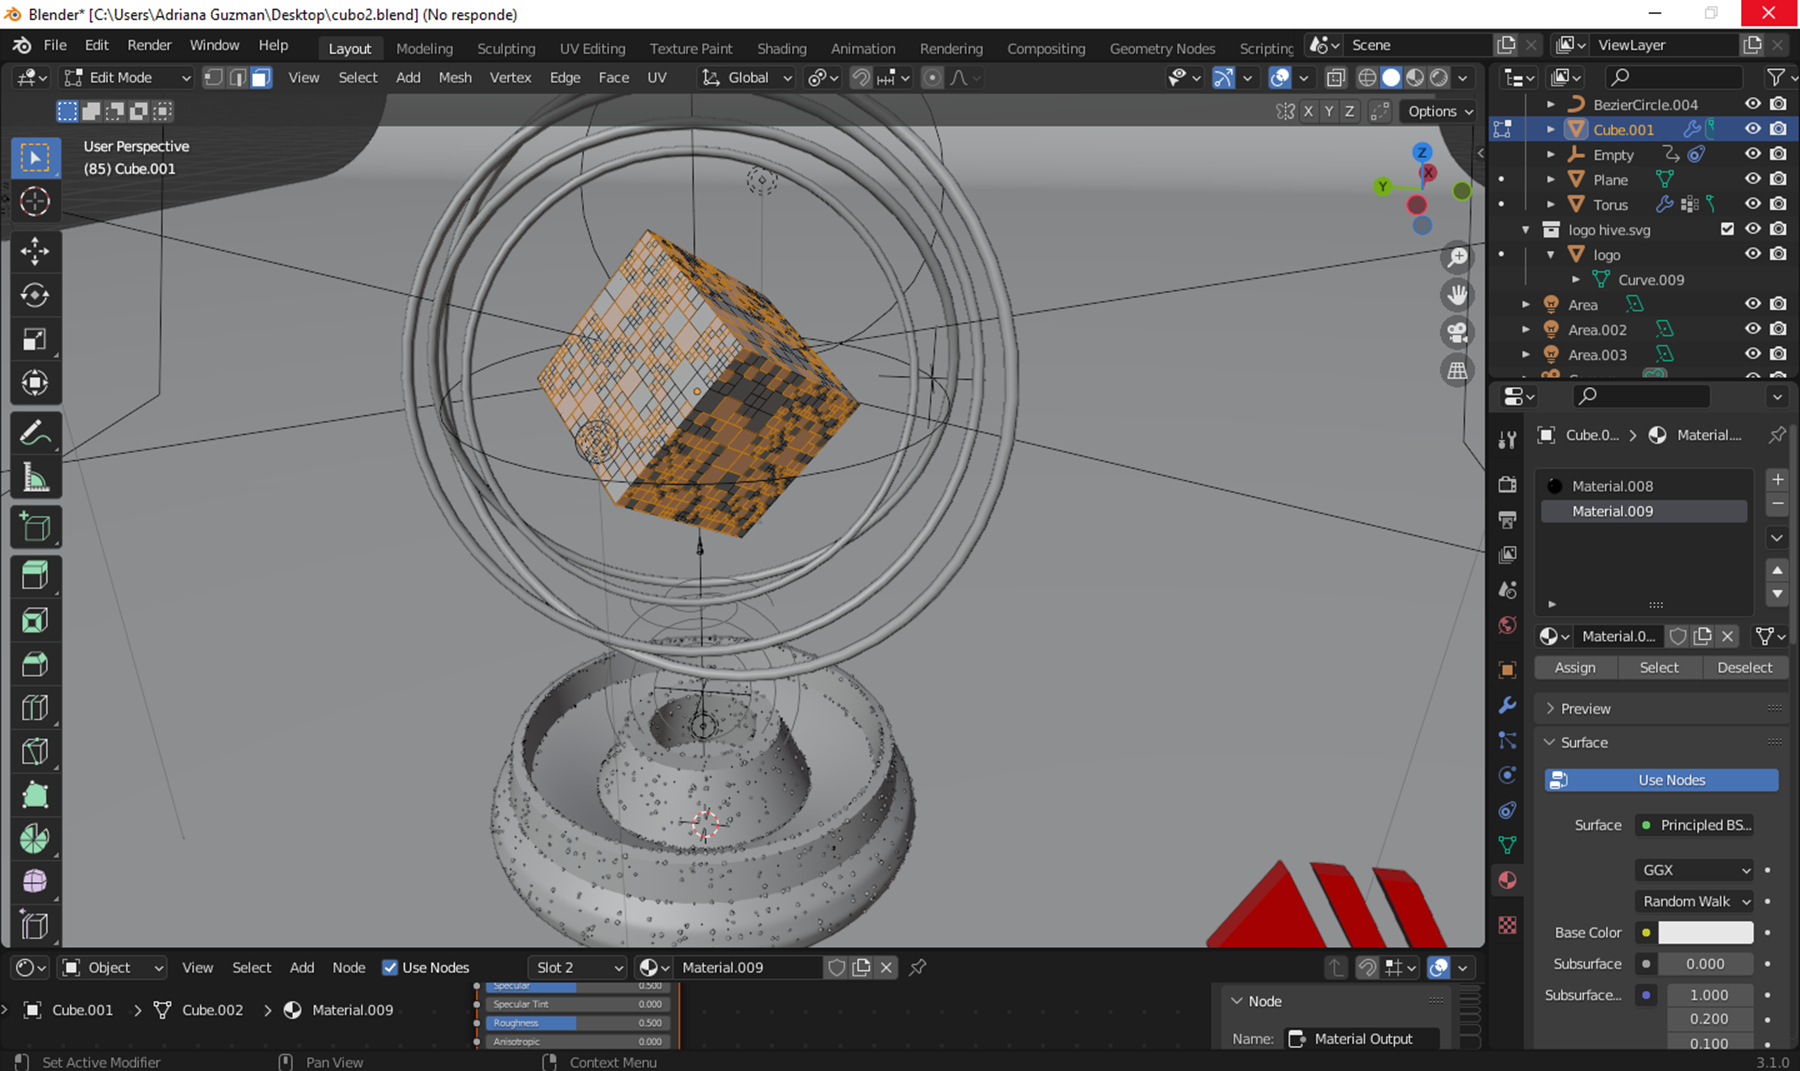Click the pan hand viewport control
The width and height of the screenshot is (1800, 1071).
(x=1458, y=294)
